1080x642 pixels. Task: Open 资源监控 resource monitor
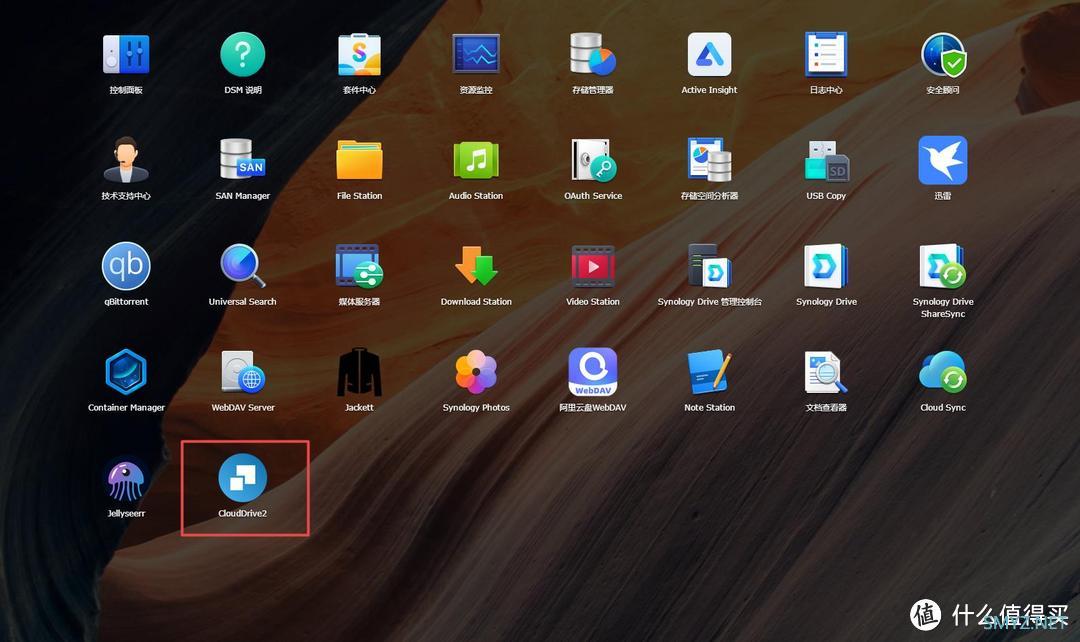476,54
